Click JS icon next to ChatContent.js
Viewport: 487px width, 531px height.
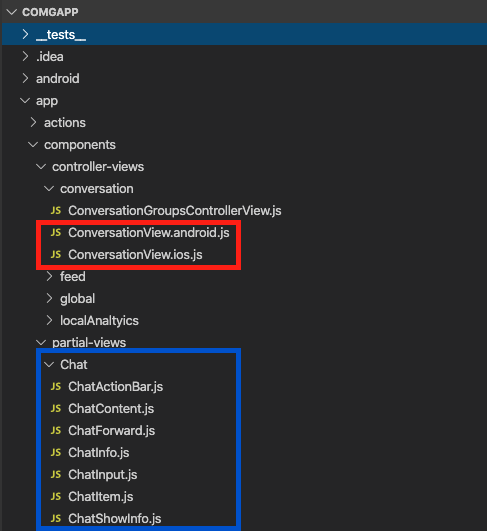coord(56,409)
